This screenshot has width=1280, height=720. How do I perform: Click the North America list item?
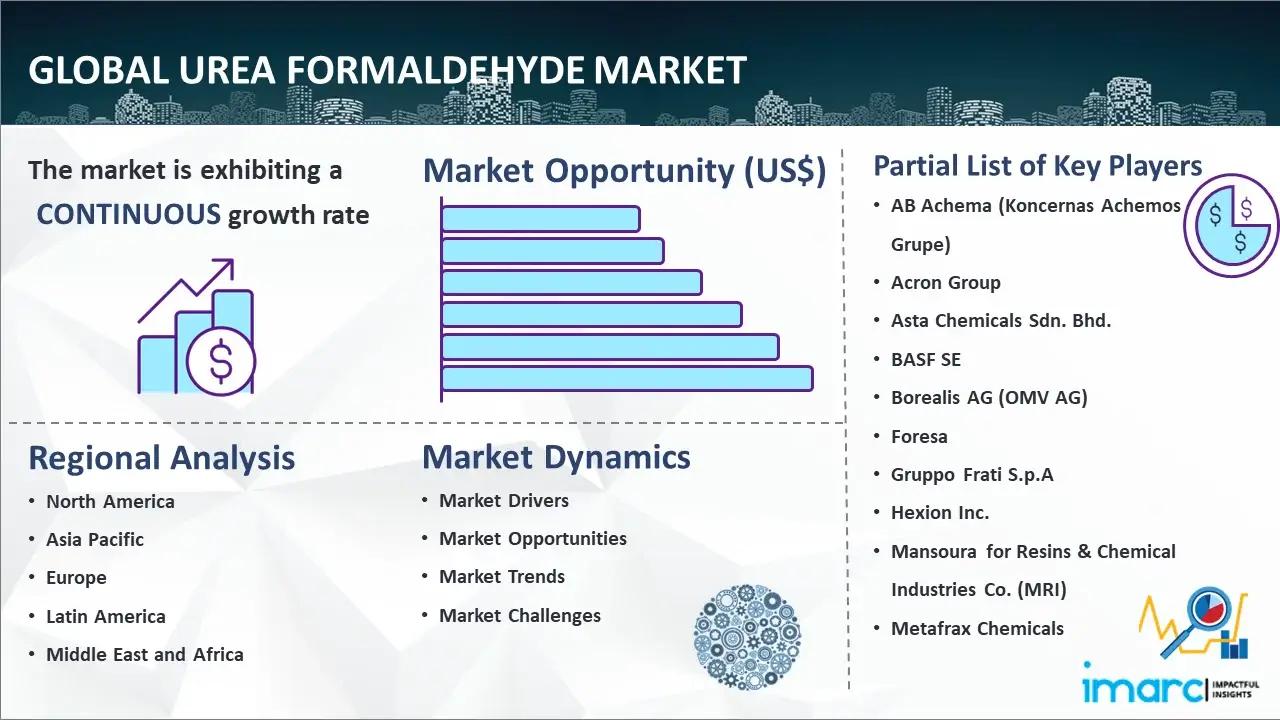[x=110, y=502]
